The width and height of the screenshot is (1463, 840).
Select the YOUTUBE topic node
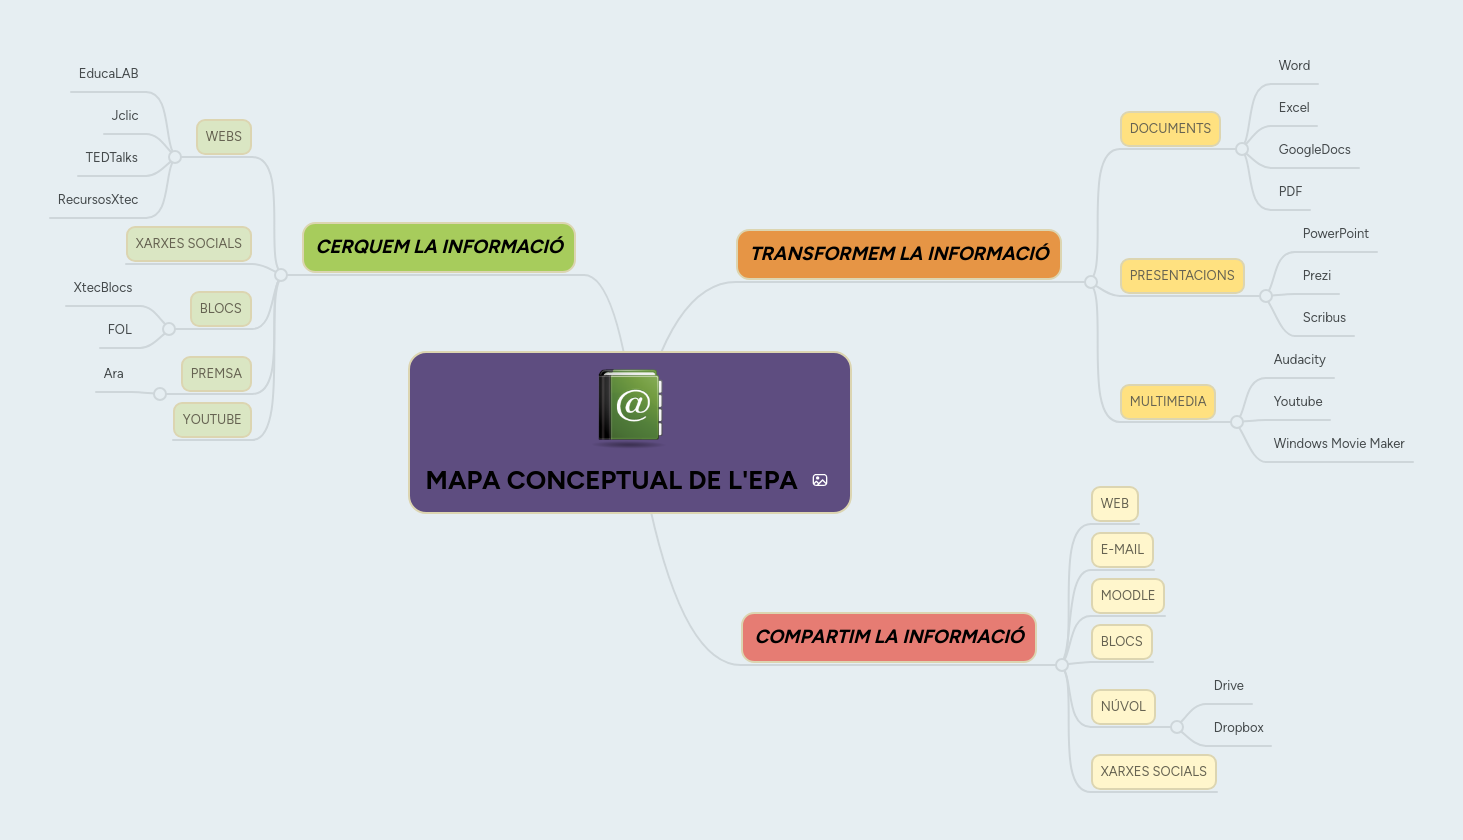(212, 419)
